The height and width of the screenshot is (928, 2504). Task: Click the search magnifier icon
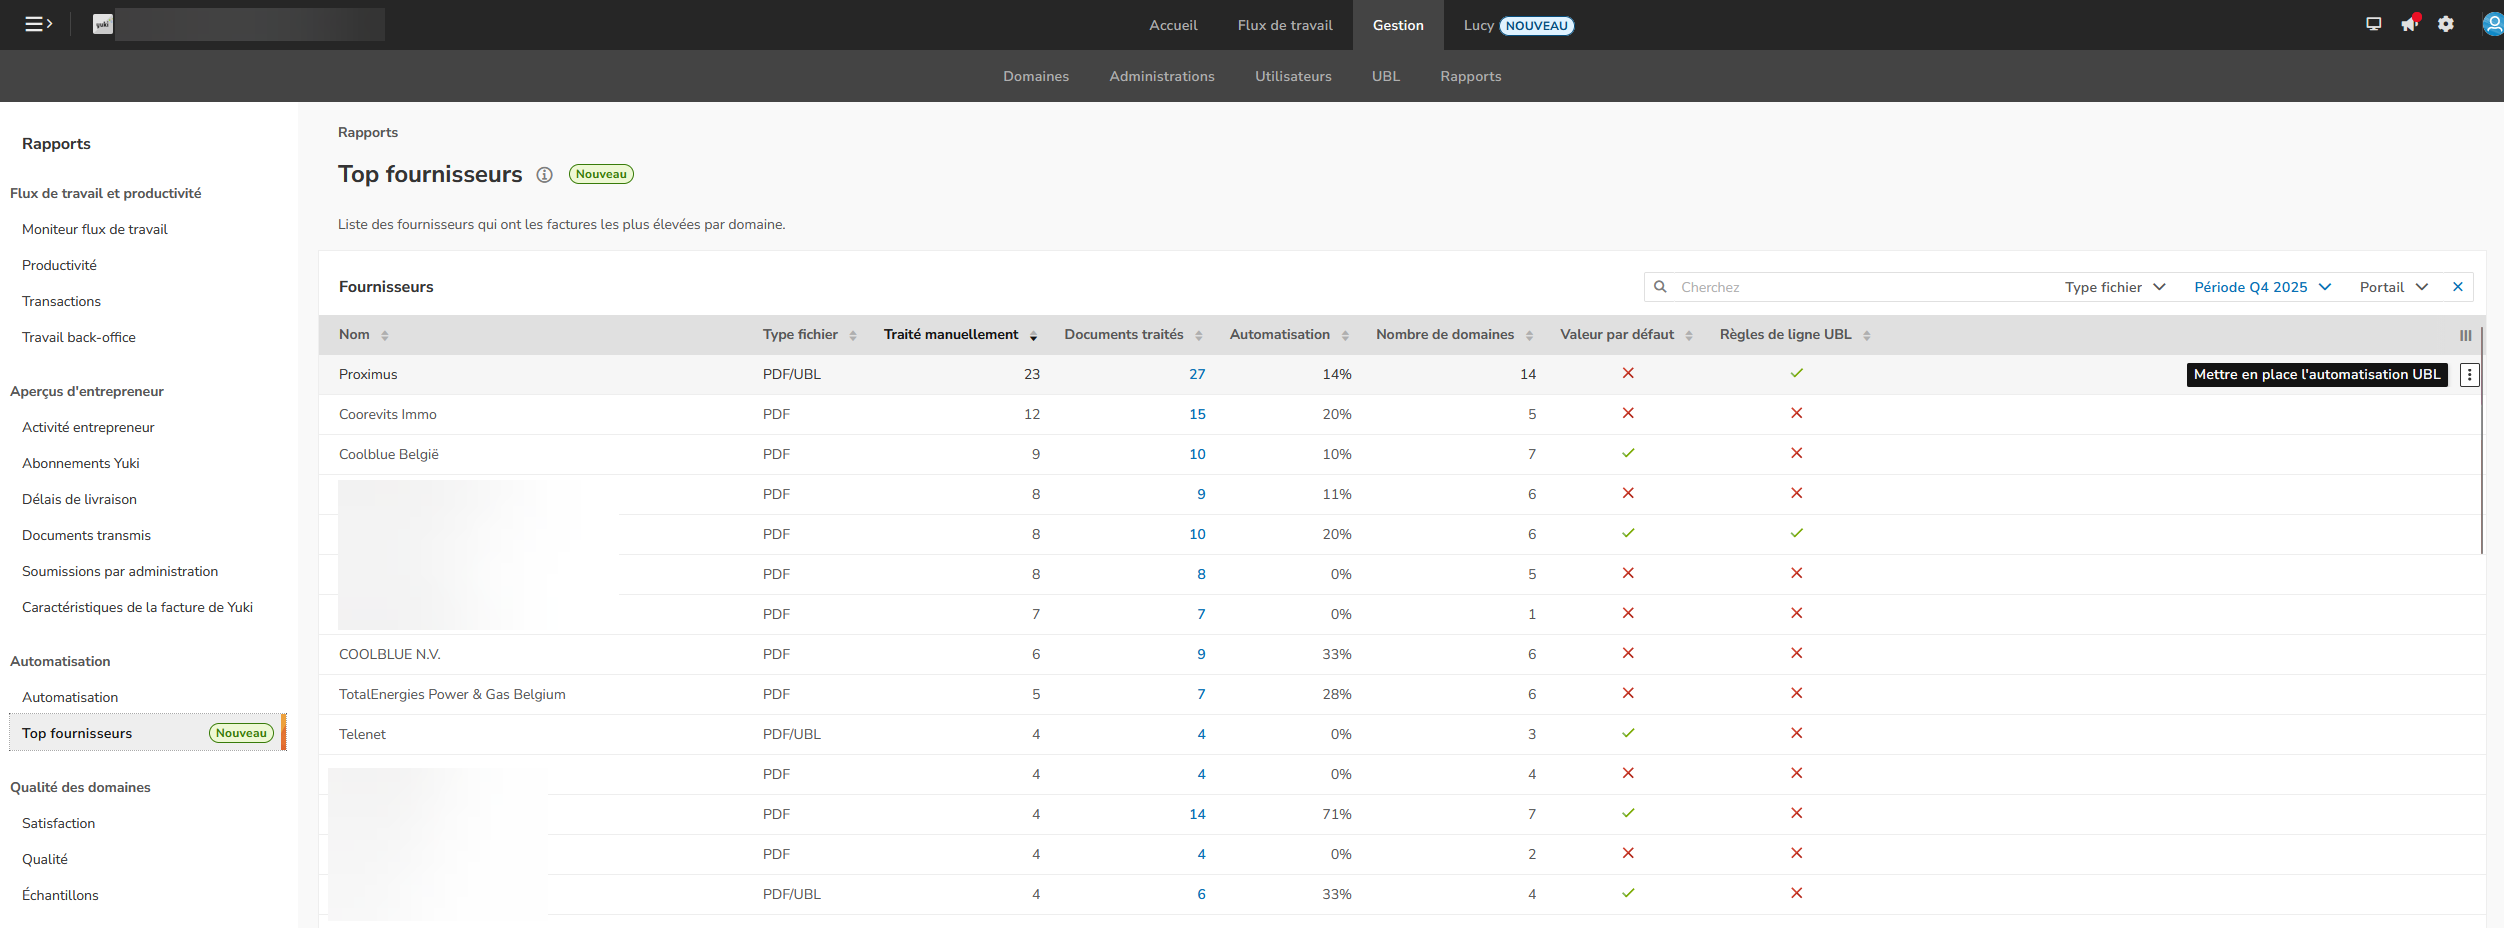coord(1660,287)
